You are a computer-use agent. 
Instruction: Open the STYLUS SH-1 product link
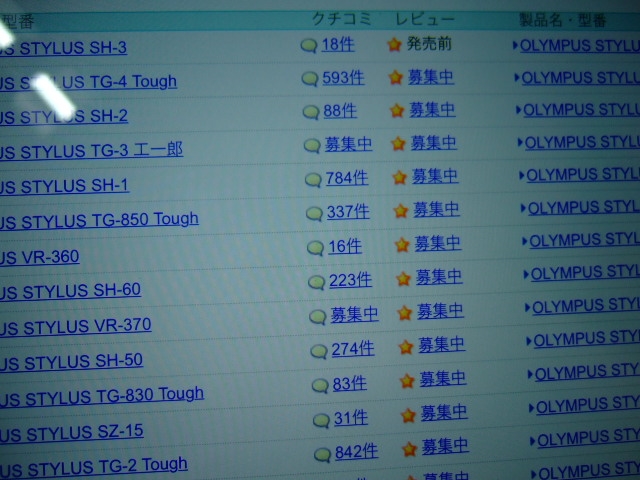[64, 186]
